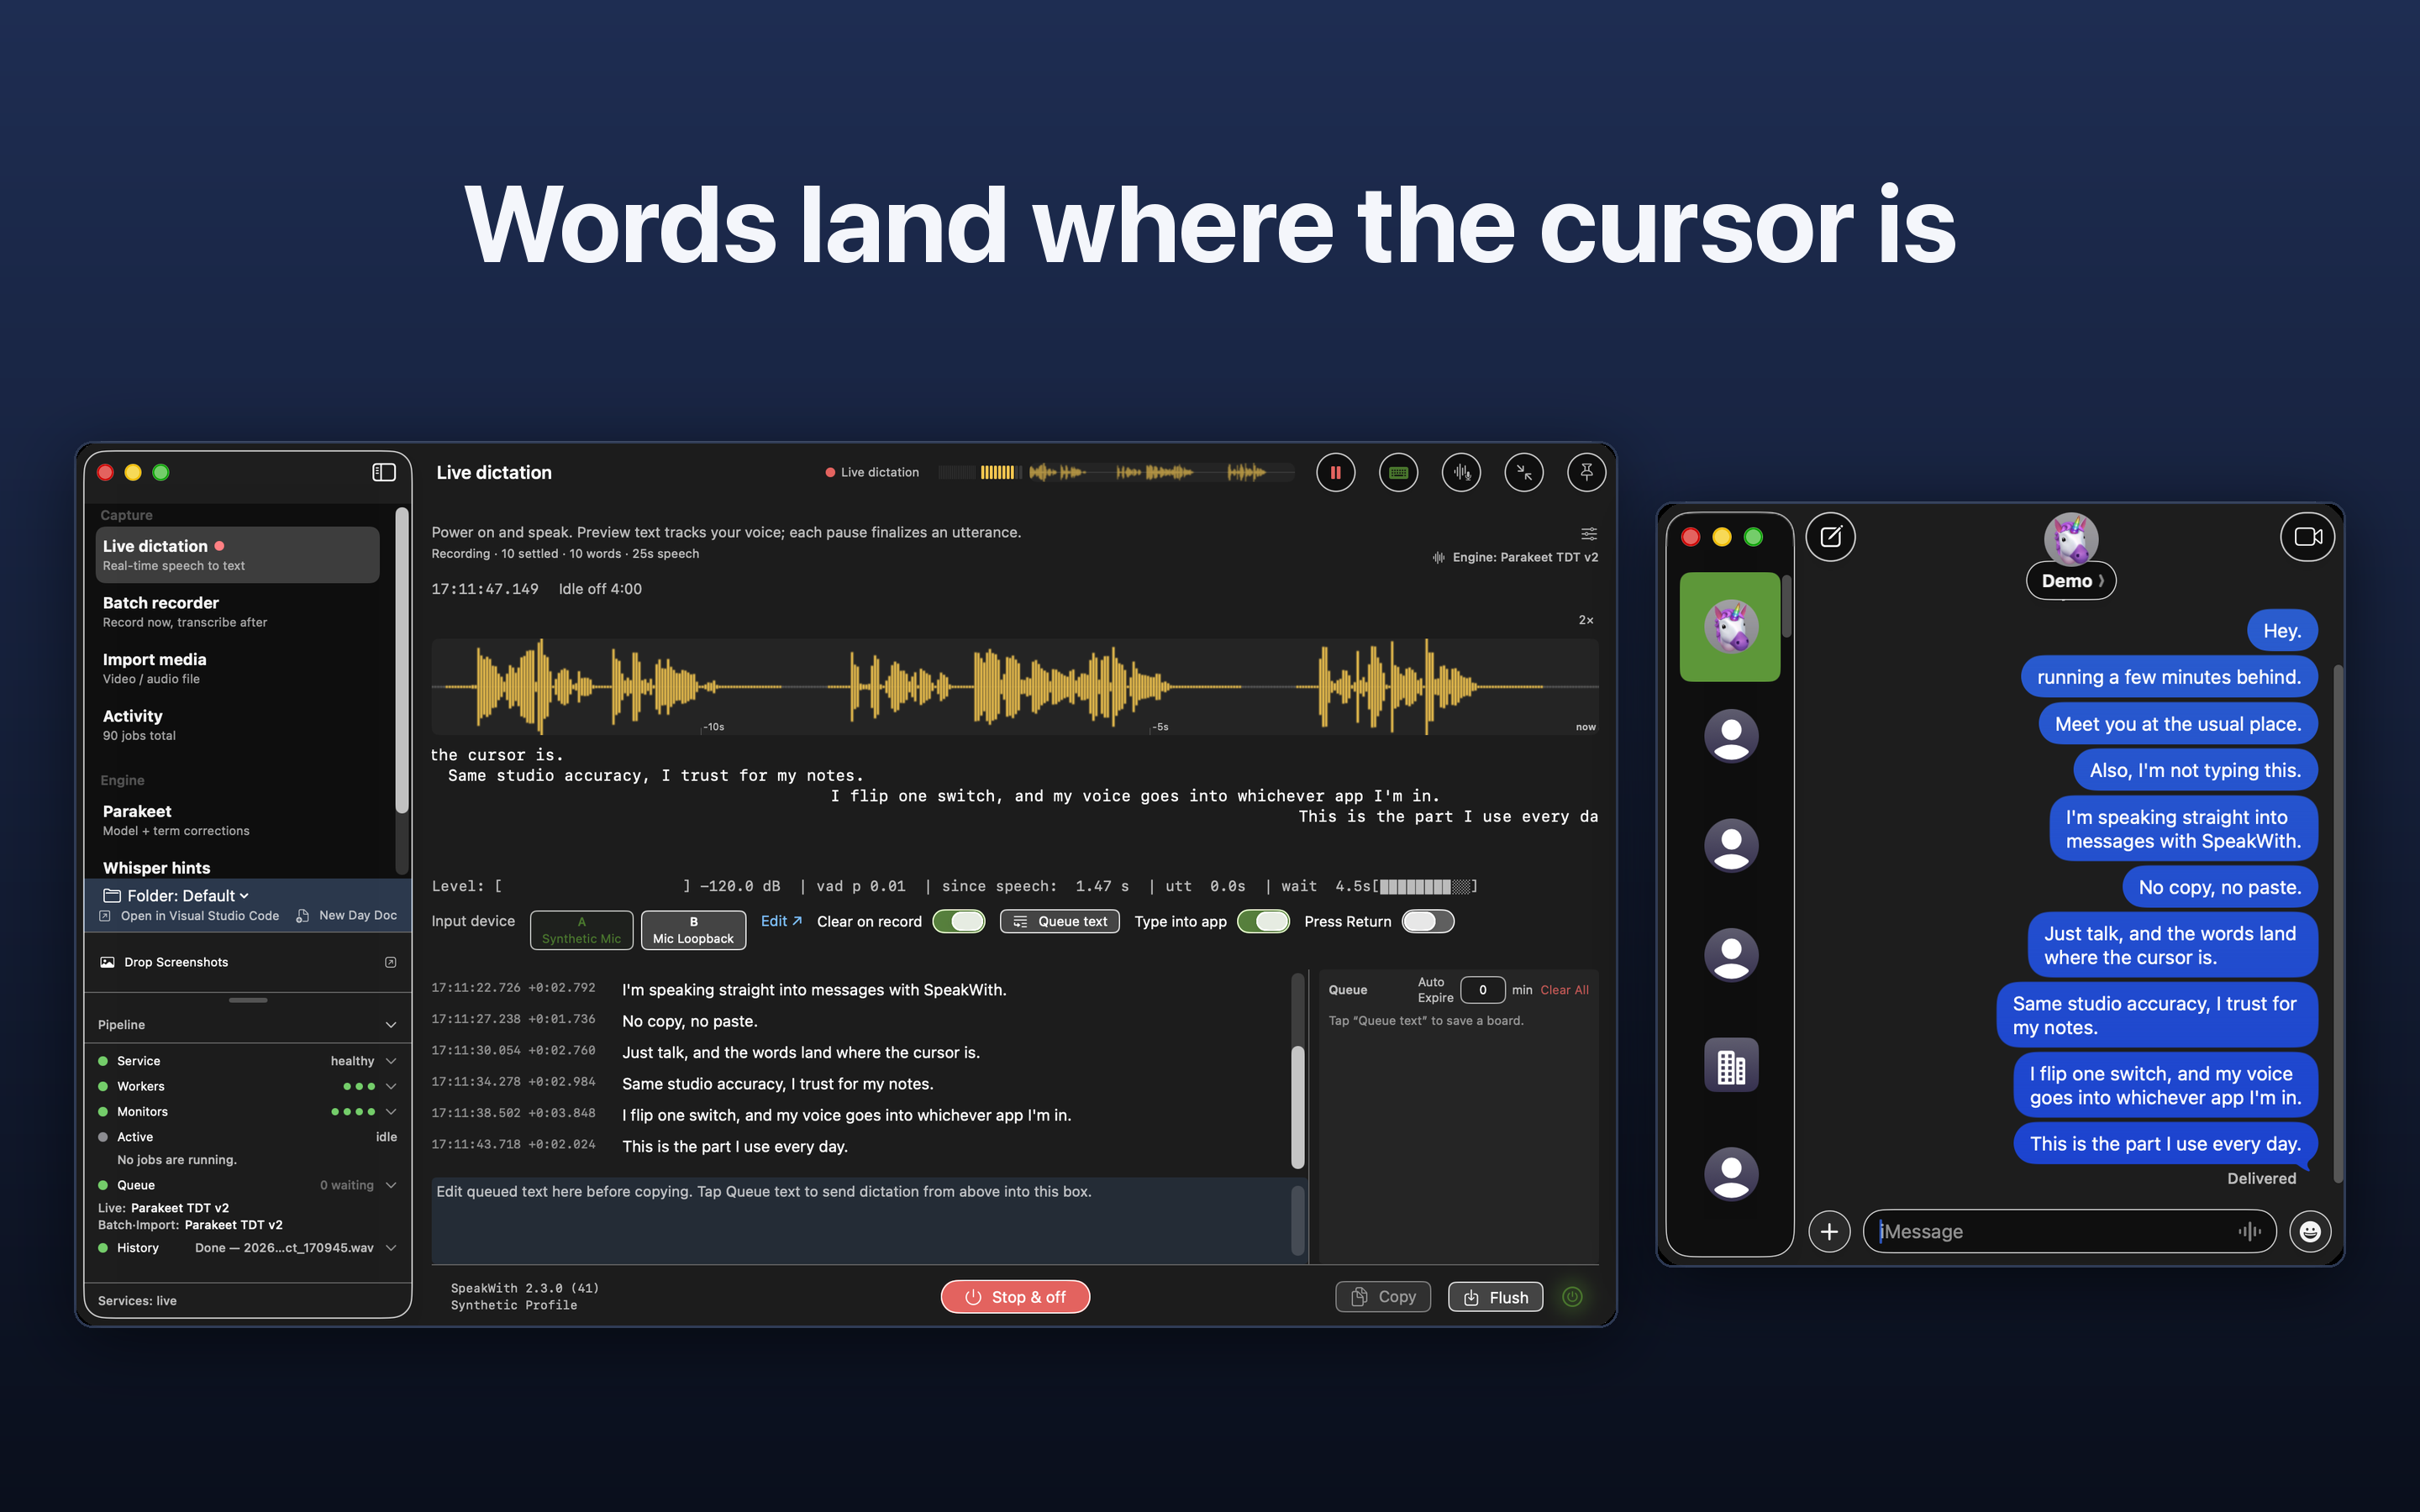Click the Auto Expire minutes field

tap(1482, 990)
